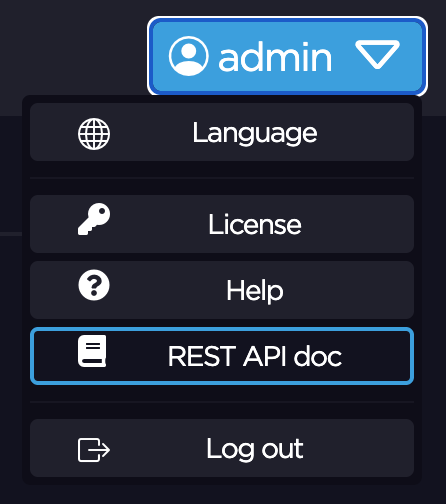
Task: Open the Language menu entry
Action: coord(222,132)
